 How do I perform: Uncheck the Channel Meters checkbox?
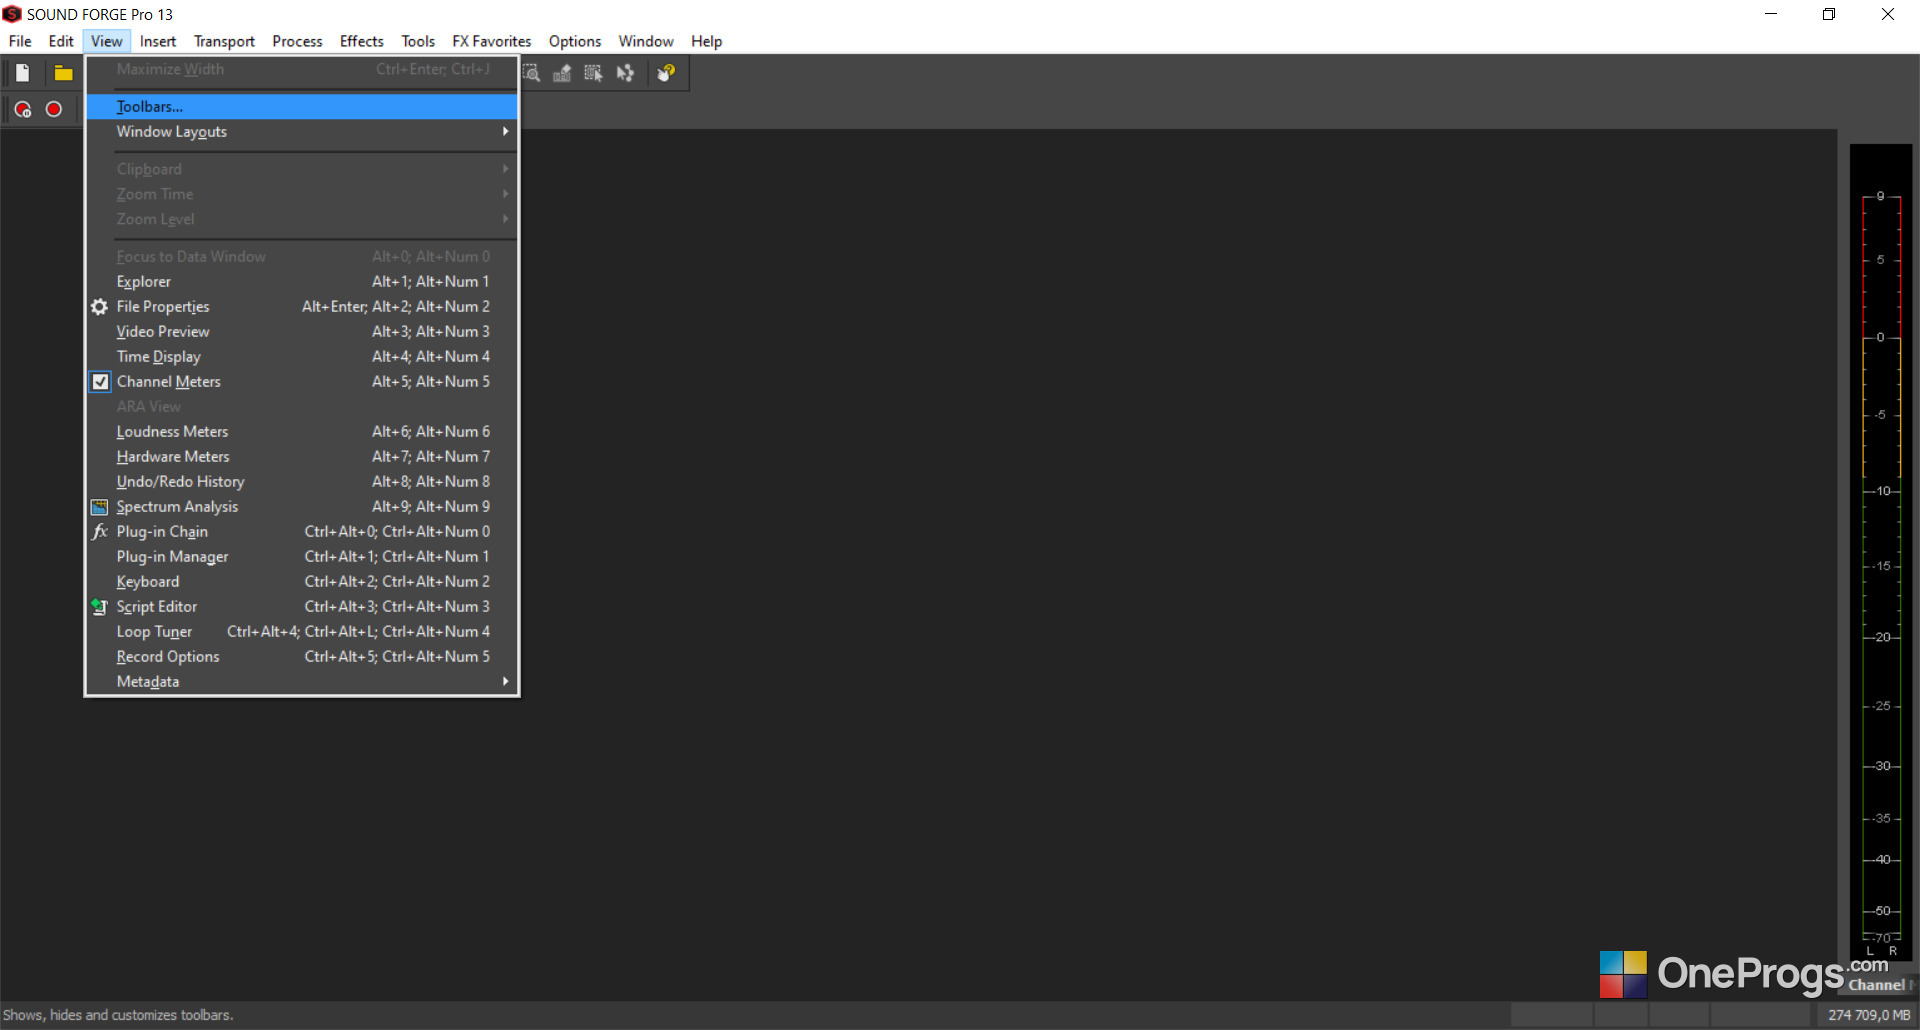click(x=100, y=382)
